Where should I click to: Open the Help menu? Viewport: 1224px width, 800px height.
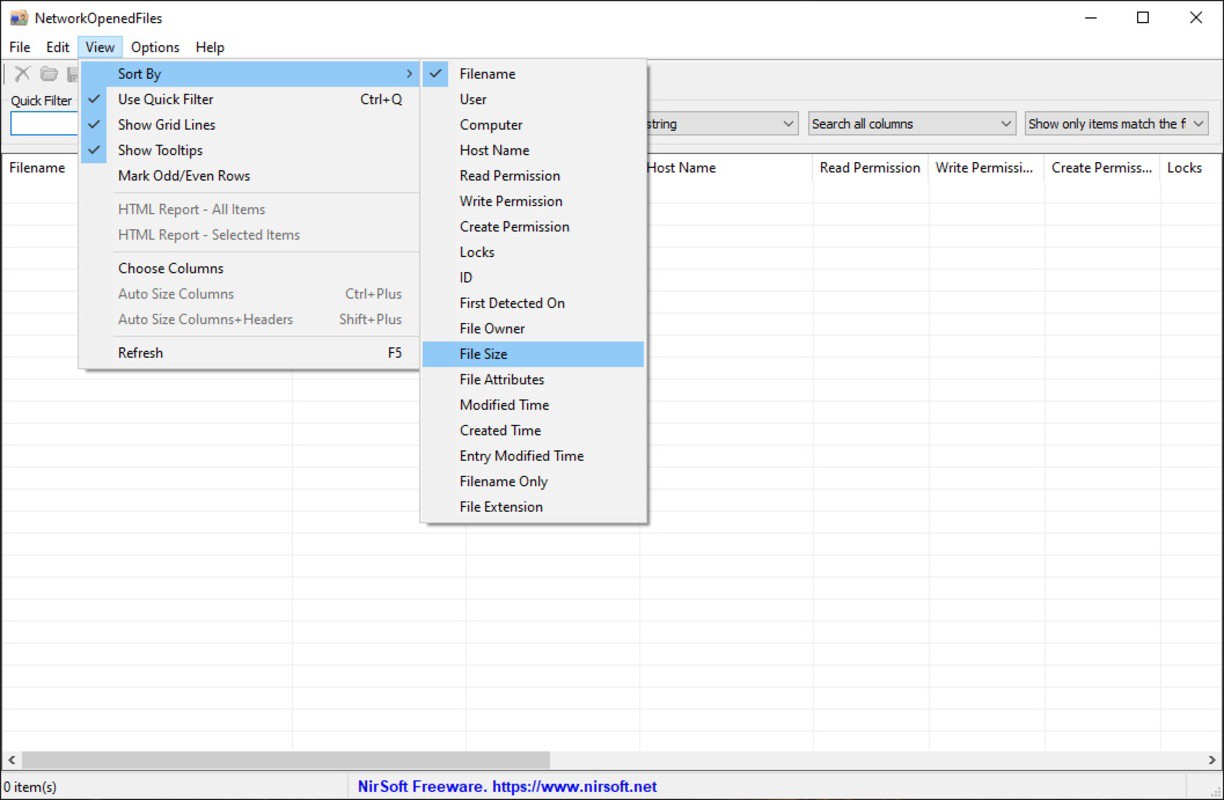210,47
